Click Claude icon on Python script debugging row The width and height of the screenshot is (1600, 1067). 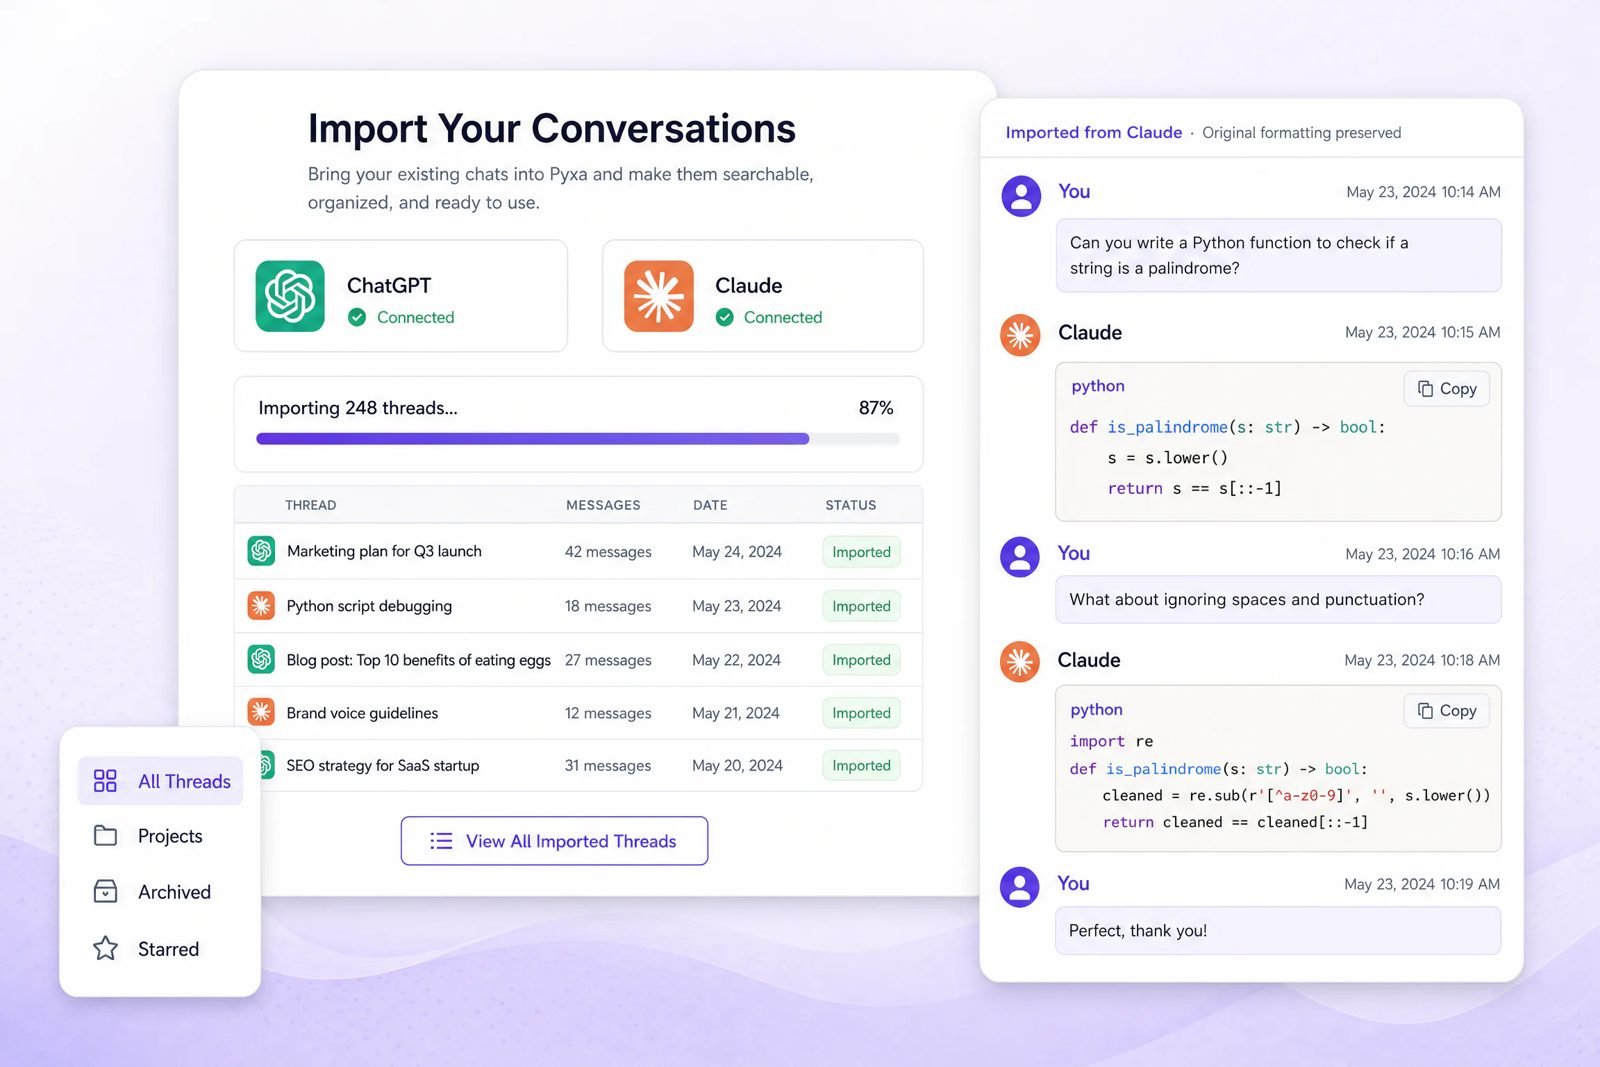261,606
